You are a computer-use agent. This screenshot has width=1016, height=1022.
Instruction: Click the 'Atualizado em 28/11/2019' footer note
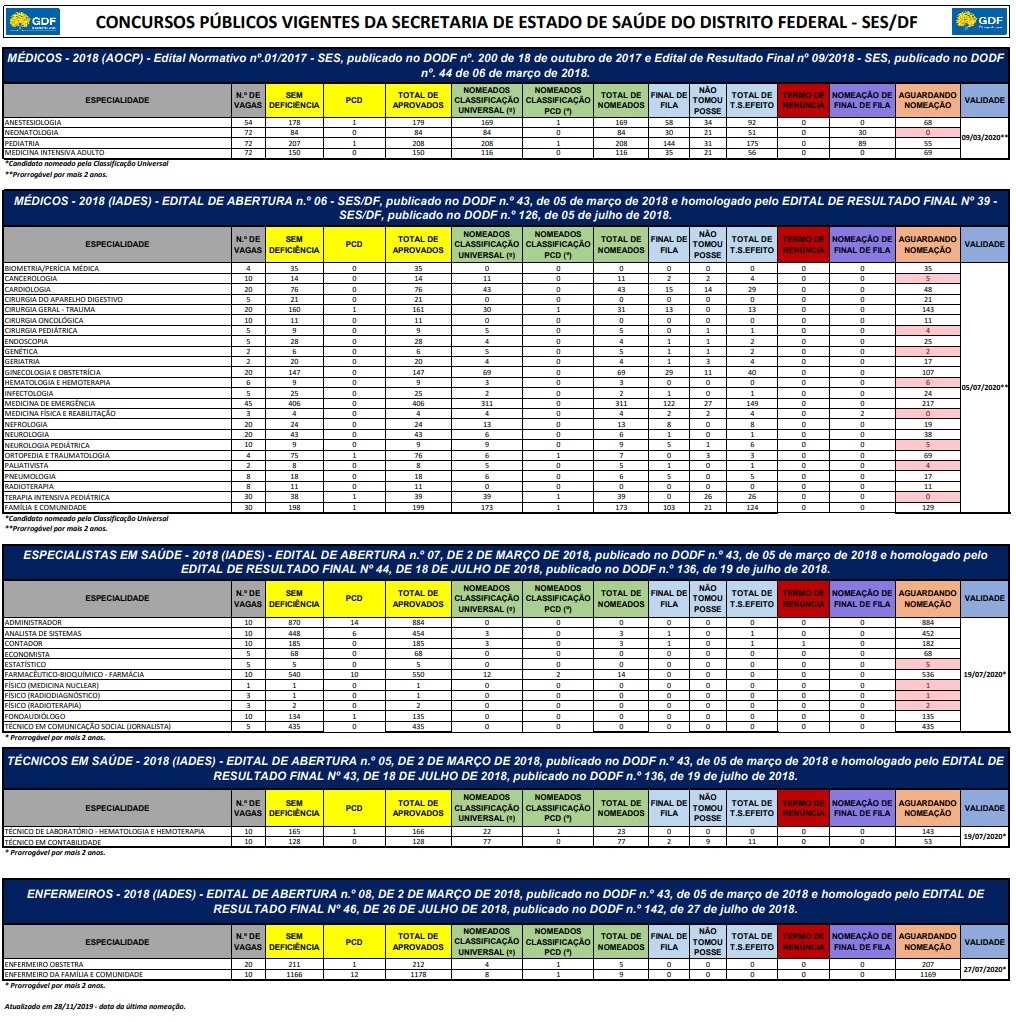click(x=95, y=1006)
